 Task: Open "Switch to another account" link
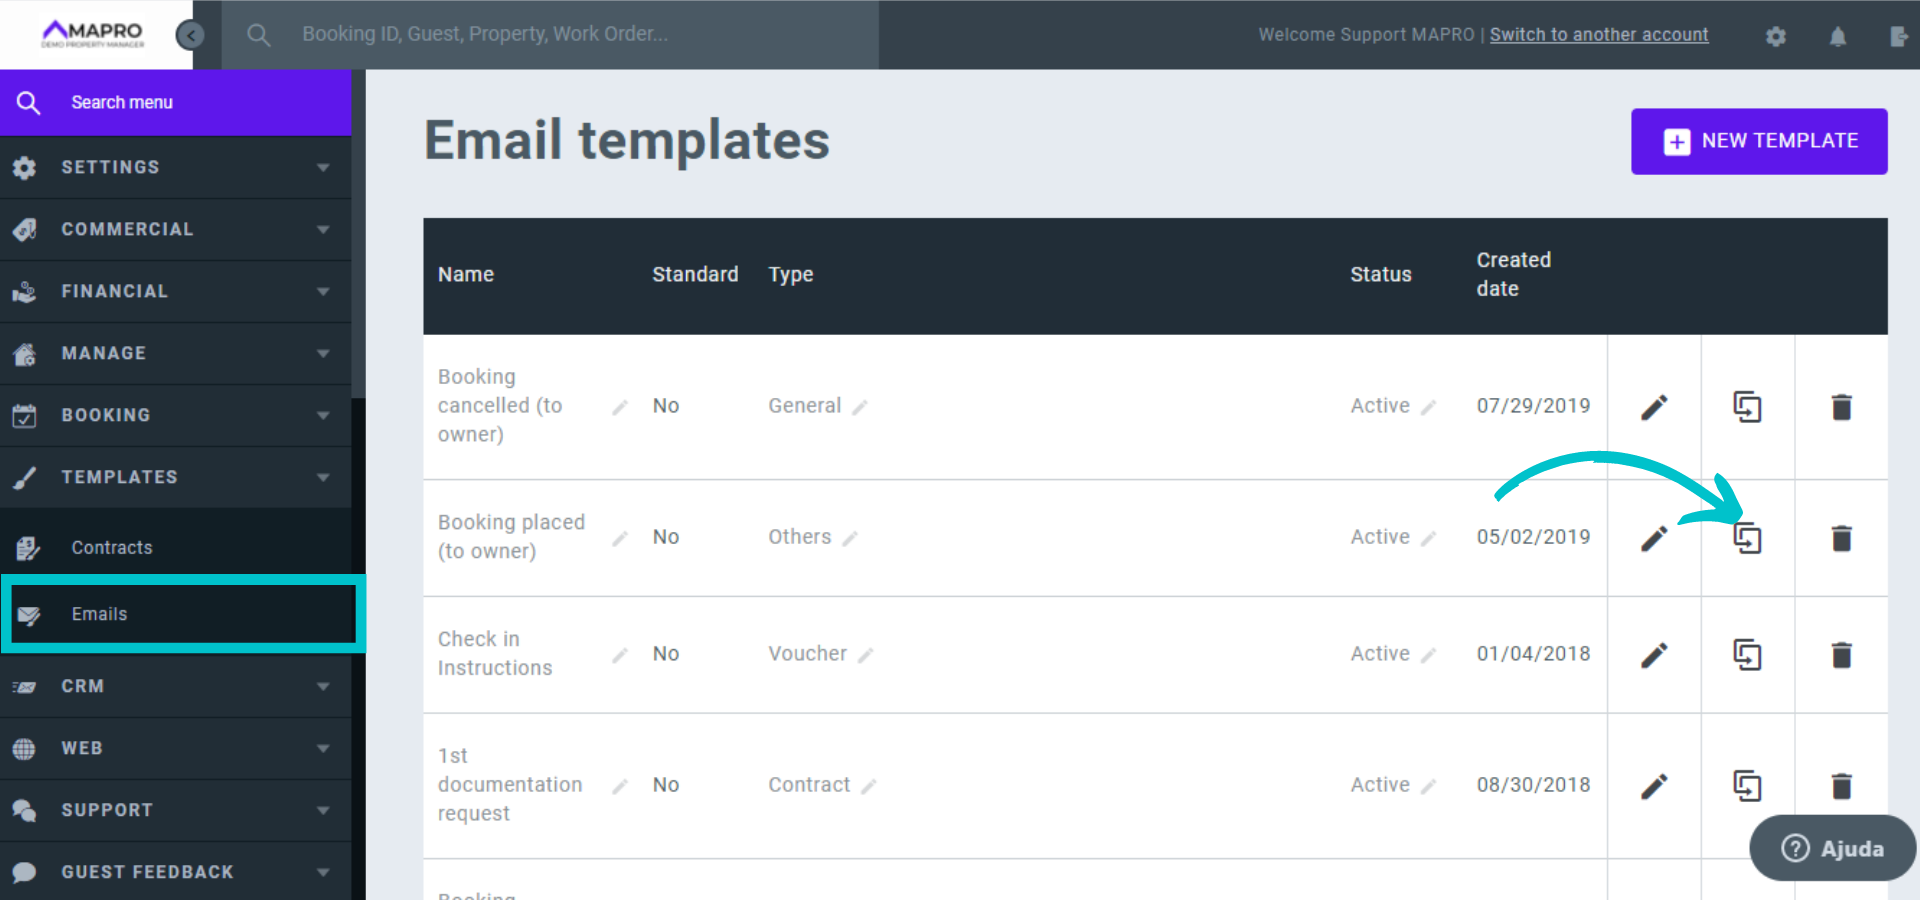point(1598,34)
